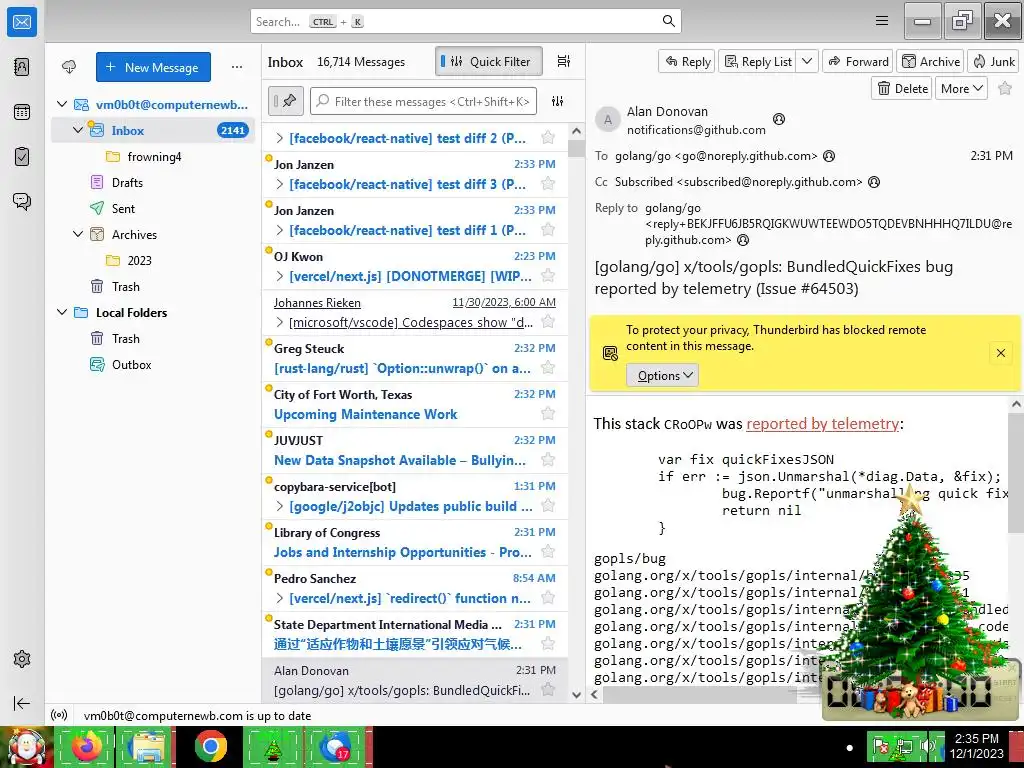The width and height of the screenshot is (1024, 768).
Task: Open vm0b0t account Trash folder
Action: tap(125, 286)
